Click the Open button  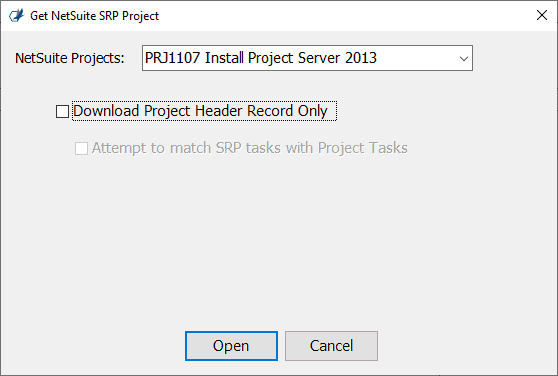[231, 346]
